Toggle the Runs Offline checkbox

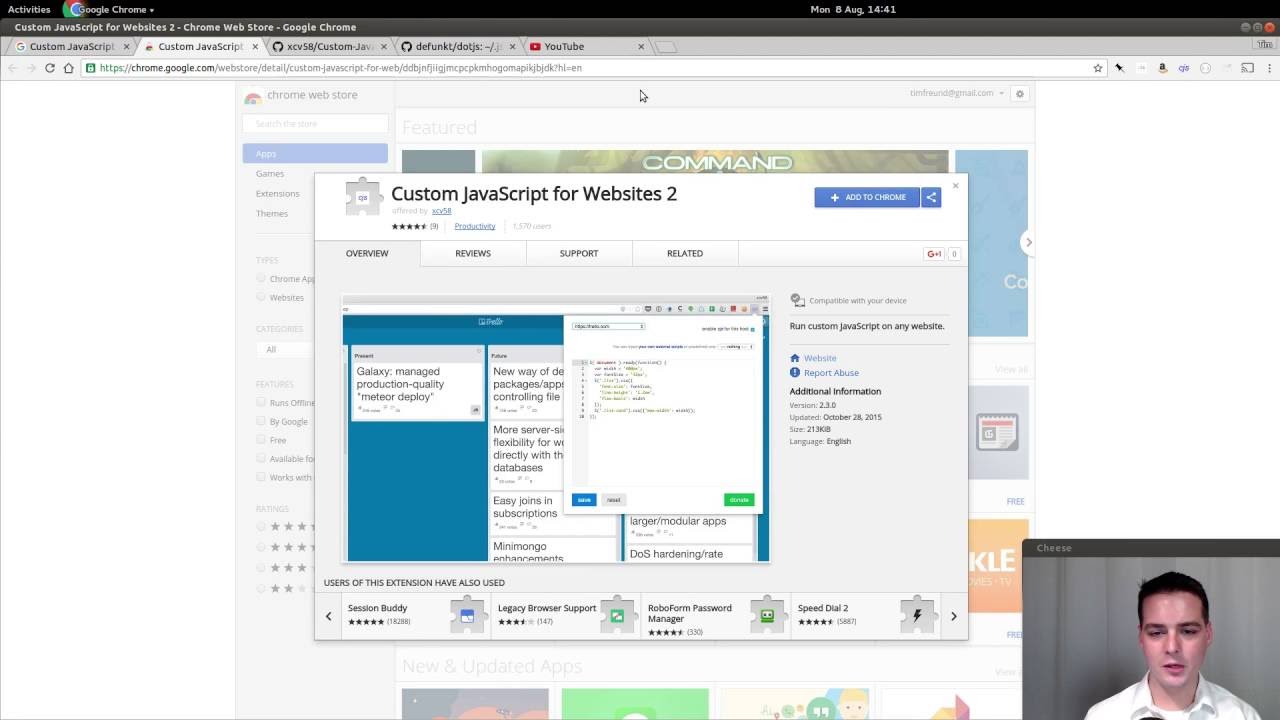[261, 402]
